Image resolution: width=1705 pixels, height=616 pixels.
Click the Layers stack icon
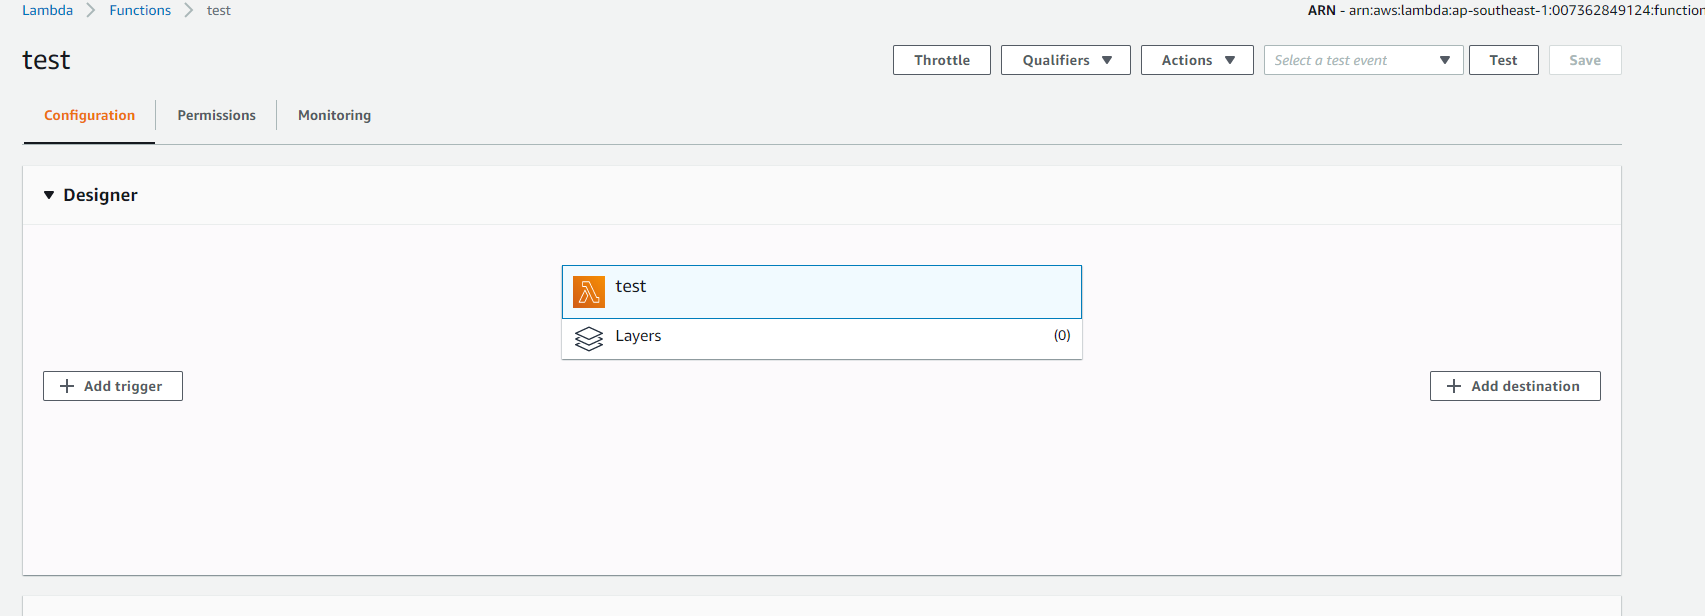click(589, 339)
